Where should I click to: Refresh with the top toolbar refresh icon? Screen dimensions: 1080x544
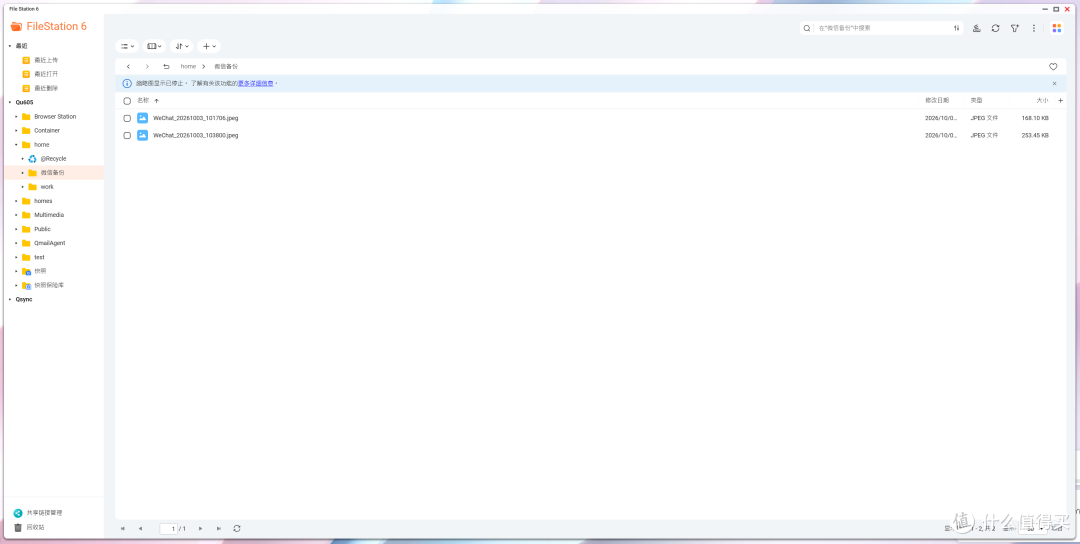995,28
